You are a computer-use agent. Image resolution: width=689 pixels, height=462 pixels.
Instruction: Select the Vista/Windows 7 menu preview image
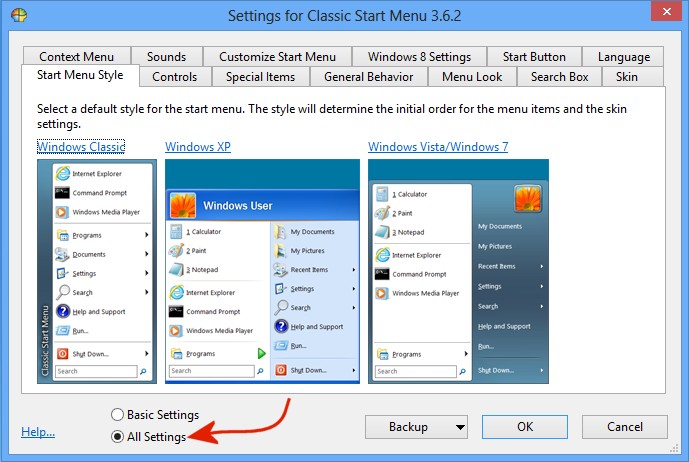[458, 271]
